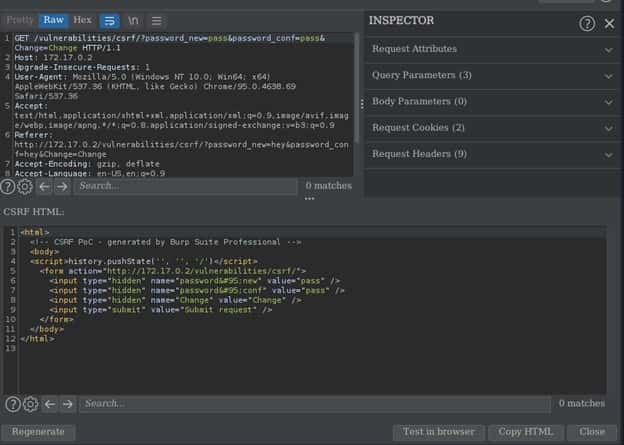Click the form action line in CSRF HTML
This screenshot has height=445, width=624.
[173, 271]
